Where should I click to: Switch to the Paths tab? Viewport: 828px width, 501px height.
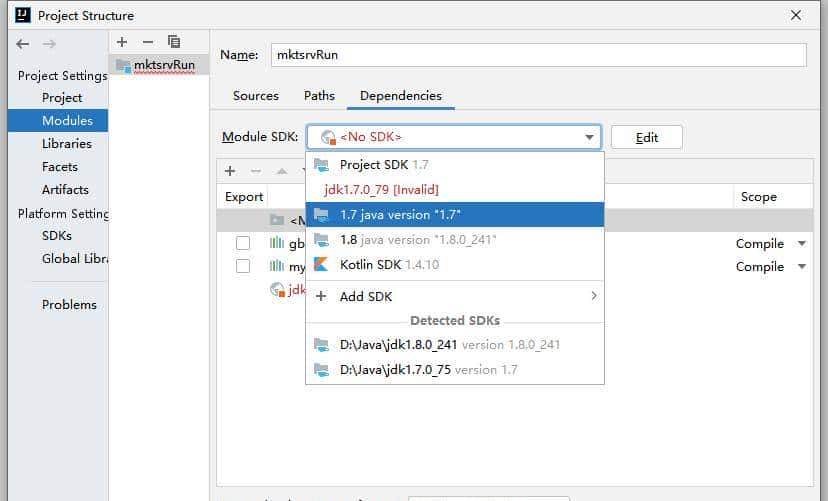point(319,96)
